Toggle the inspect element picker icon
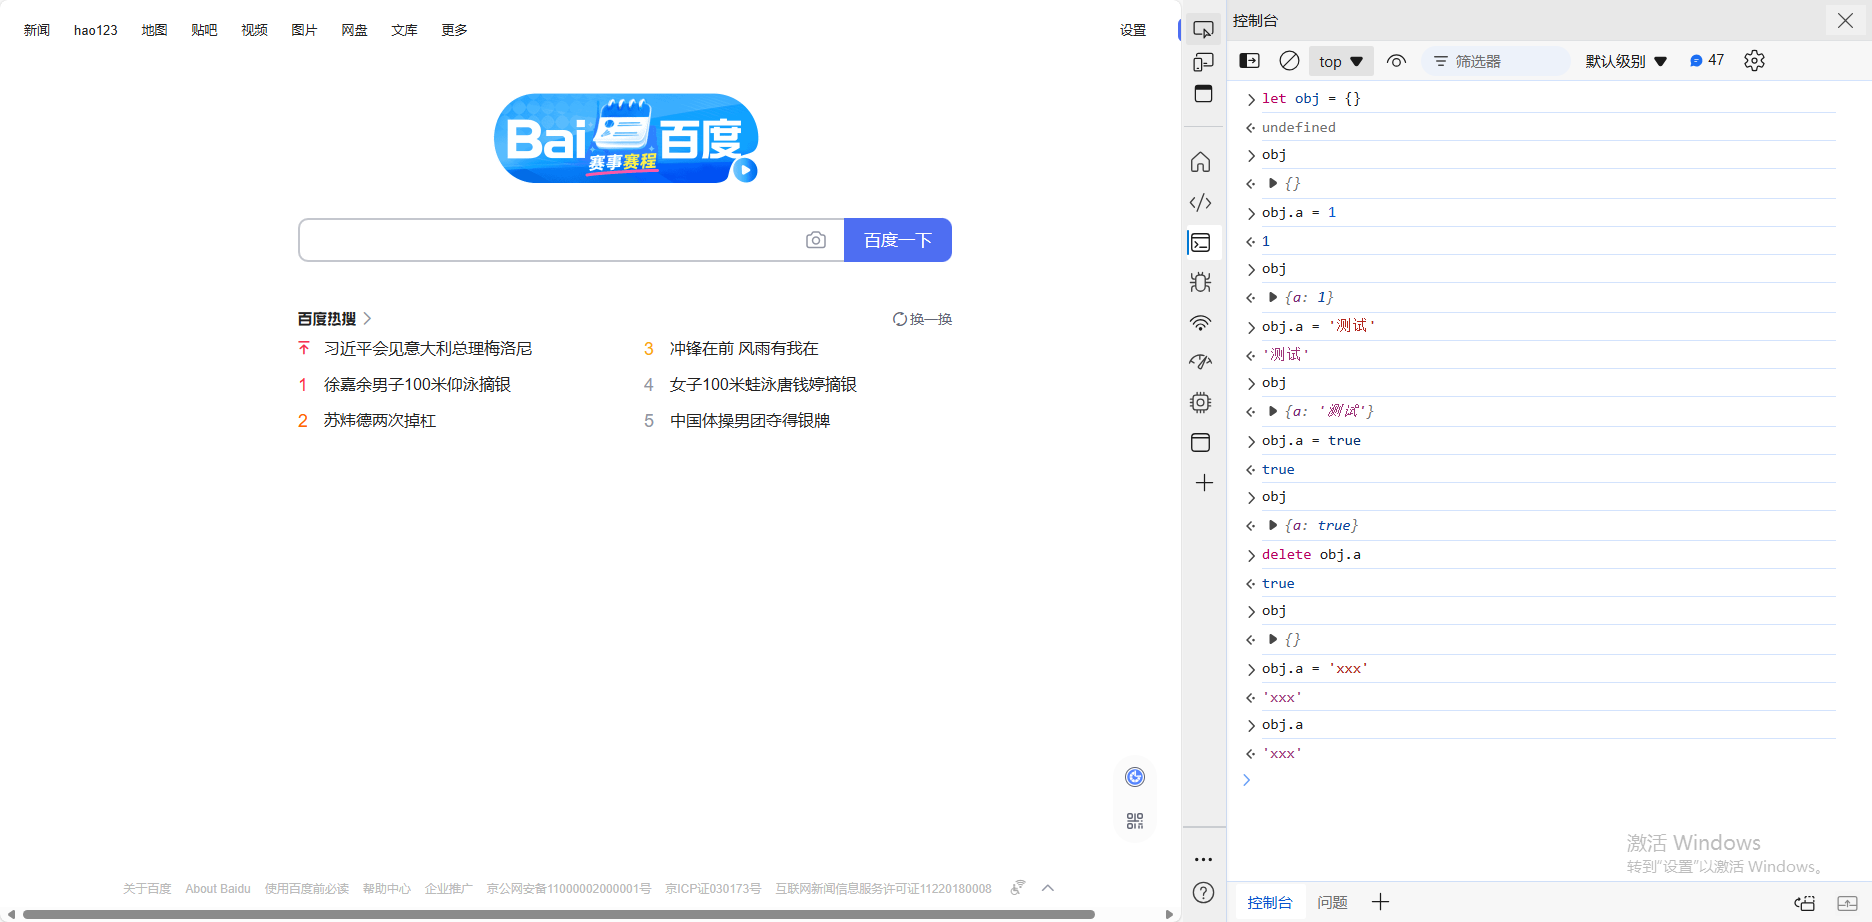The image size is (1872, 922). click(x=1203, y=30)
